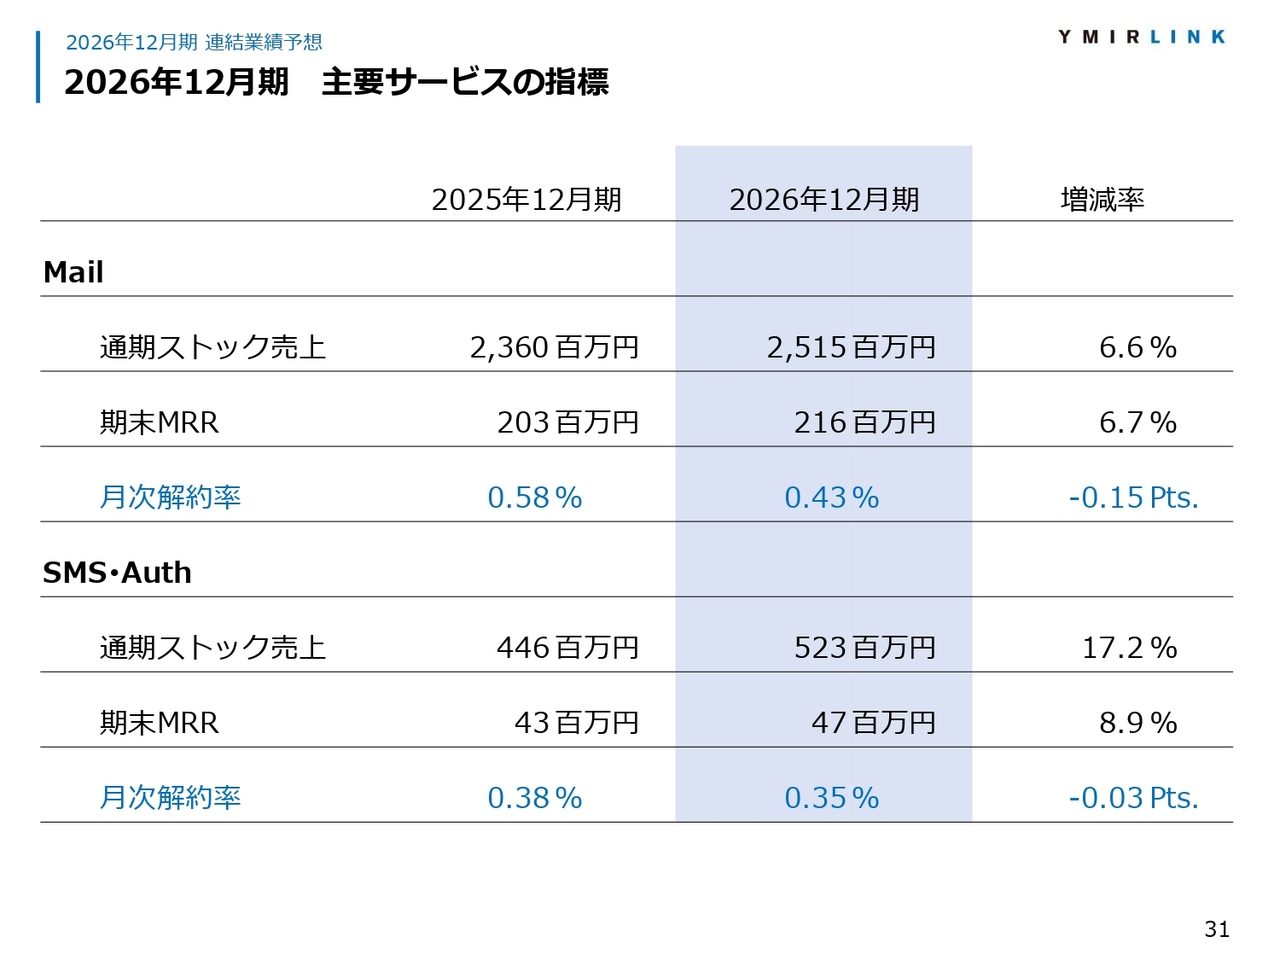Click the -0.03 Pts. change value
Image resolution: width=1280 pixels, height=960 pixels.
pyautogui.click(x=1133, y=797)
